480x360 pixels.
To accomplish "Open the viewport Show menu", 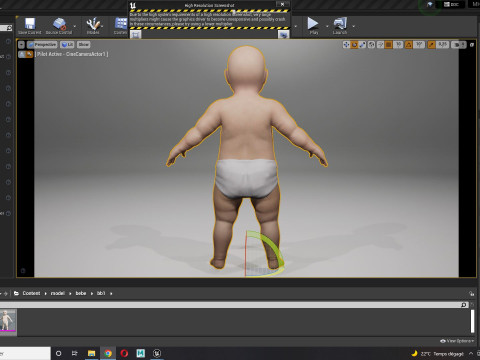I will tap(83, 44).
